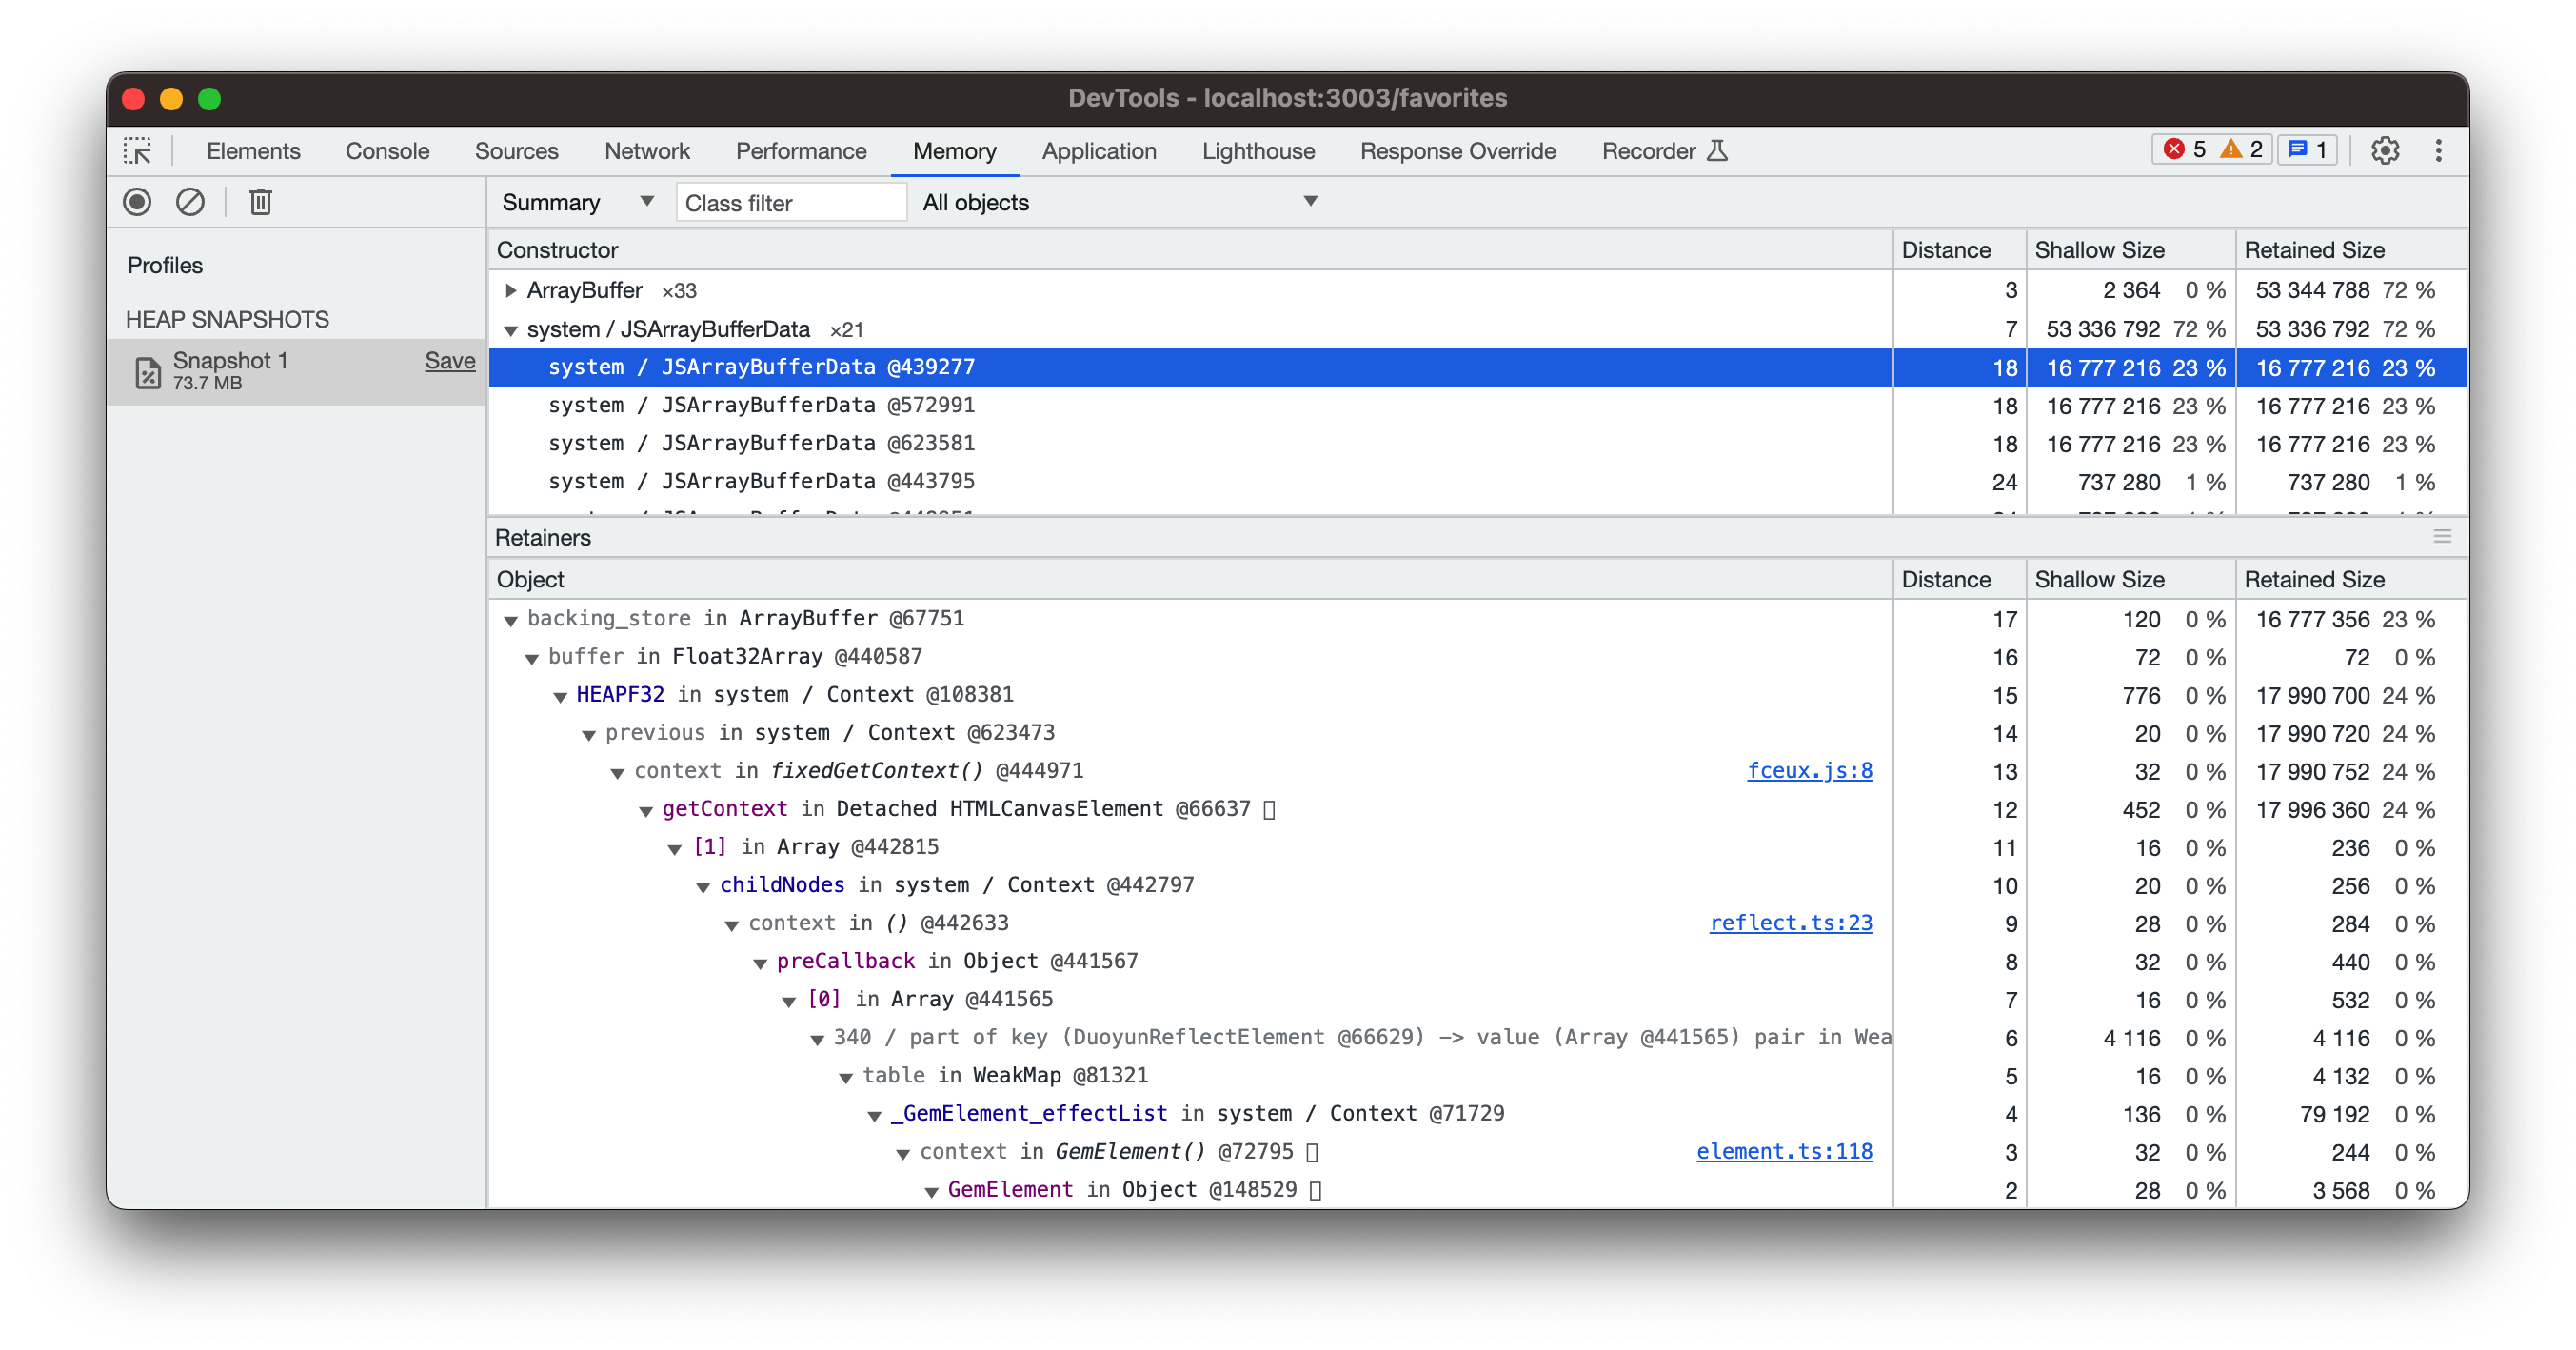Collapse getContext in Detached HTMLCanvasElement node
This screenshot has width=2576, height=1350.
[646, 810]
